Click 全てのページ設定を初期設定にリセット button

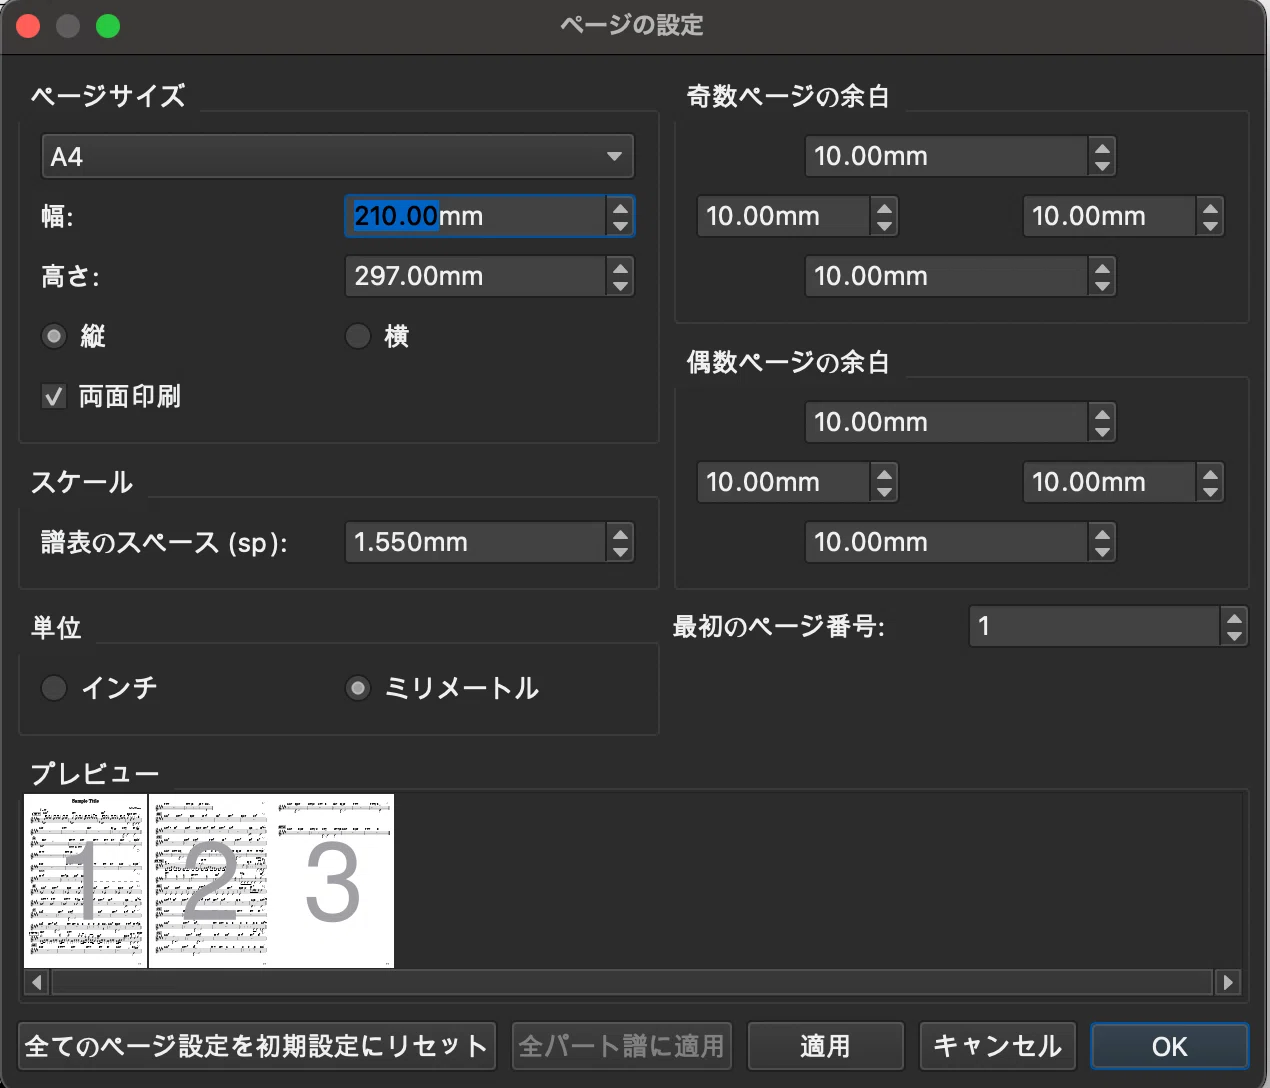point(257,1046)
